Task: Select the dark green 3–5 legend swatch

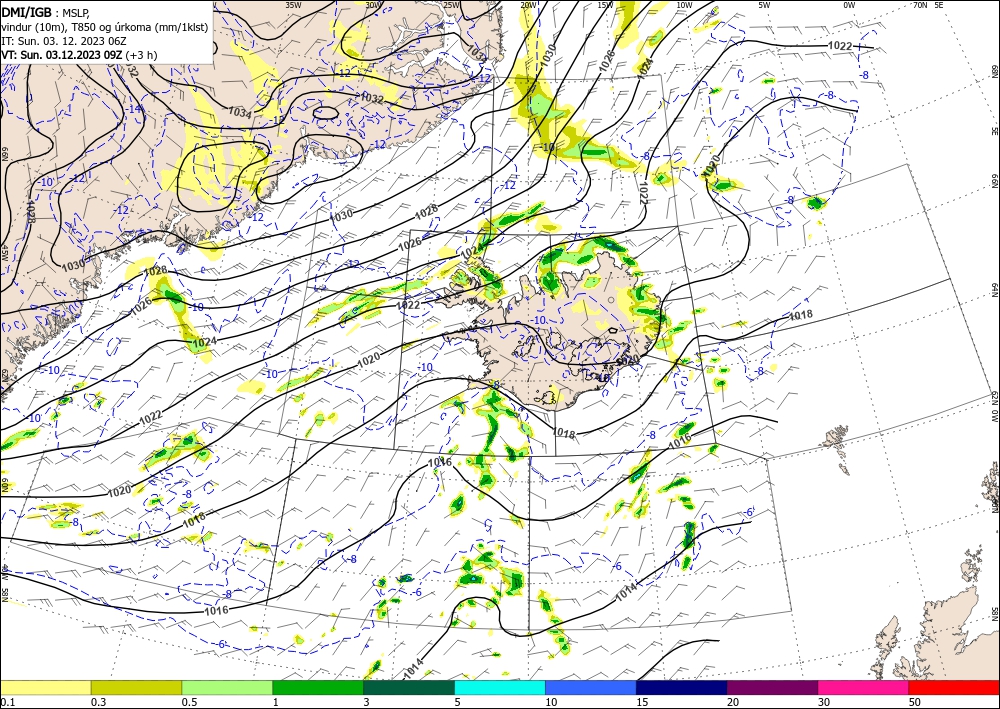Action: (409, 687)
